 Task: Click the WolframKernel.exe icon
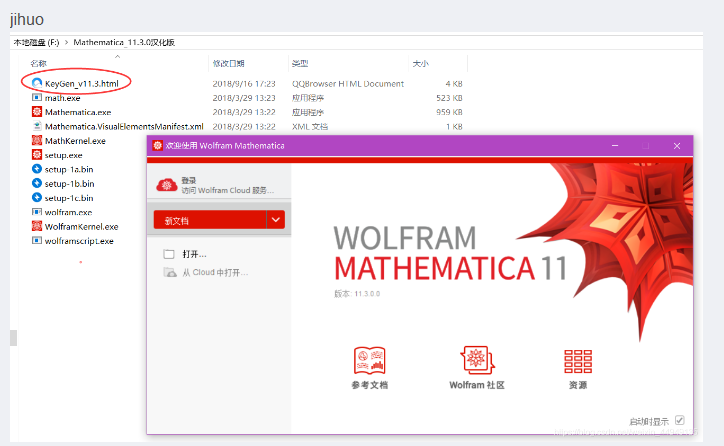click(36, 226)
